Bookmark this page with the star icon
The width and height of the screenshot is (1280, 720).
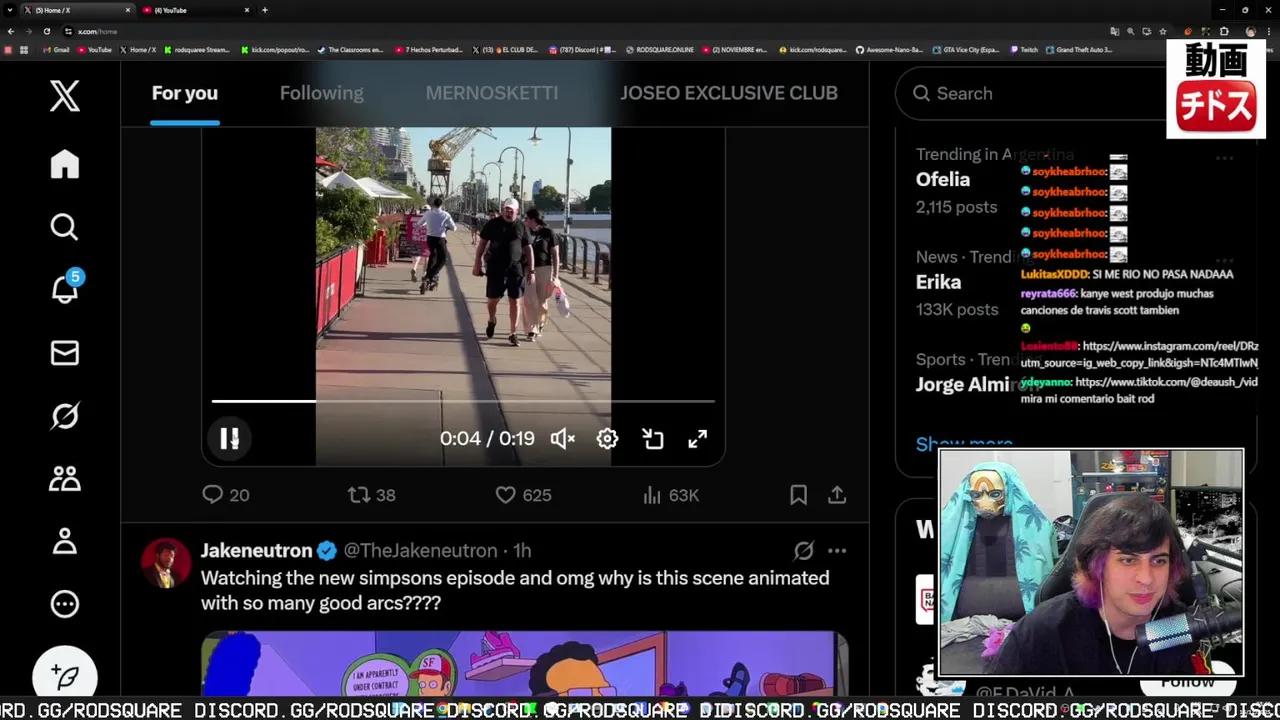[x=1162, y=31]
